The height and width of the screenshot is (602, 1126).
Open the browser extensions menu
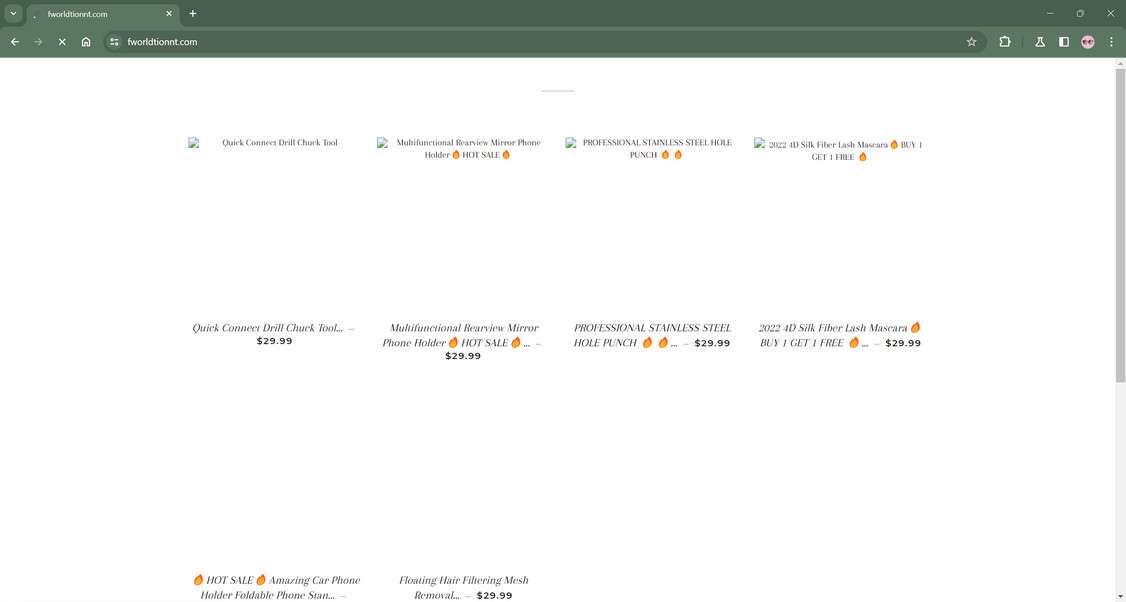tap(1004, 41)
